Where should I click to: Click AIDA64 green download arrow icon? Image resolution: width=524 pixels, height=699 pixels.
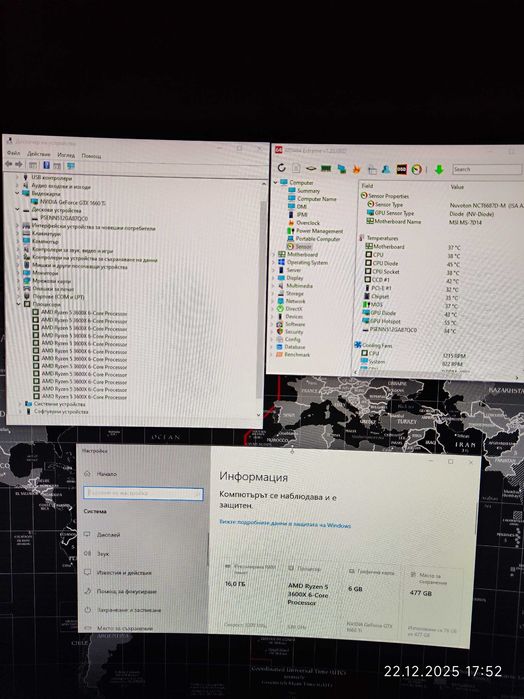pyautogui.click(x=439, y=169)
